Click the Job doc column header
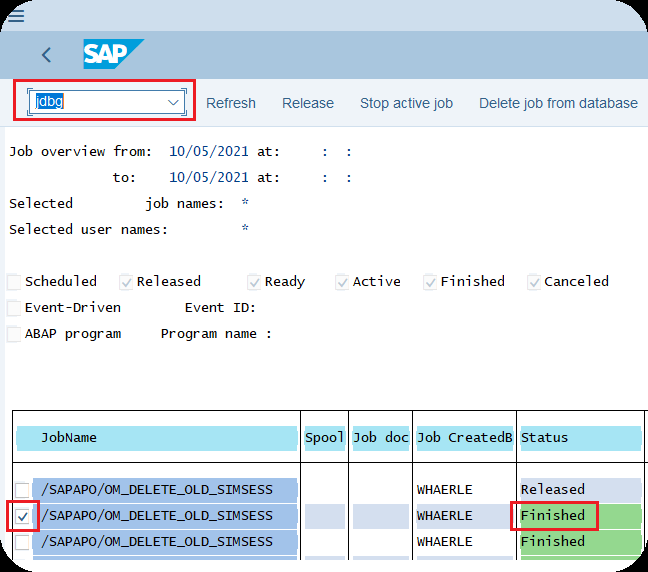The width and height of the screenshot is (648, 572). pos(381,438)
